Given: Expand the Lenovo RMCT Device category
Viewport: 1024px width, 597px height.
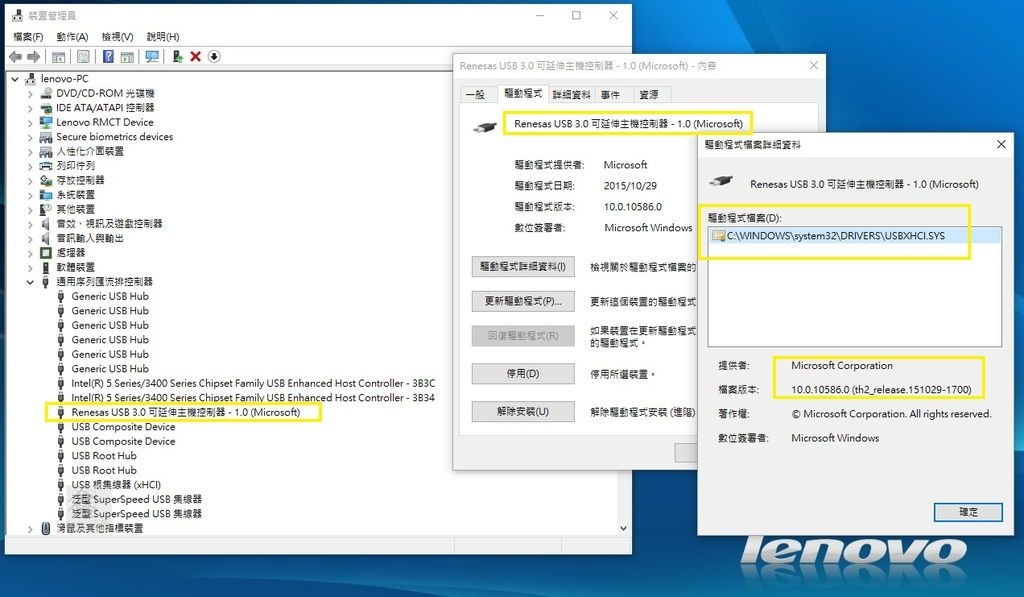Looking at the screenshot, I should [30, 123].
